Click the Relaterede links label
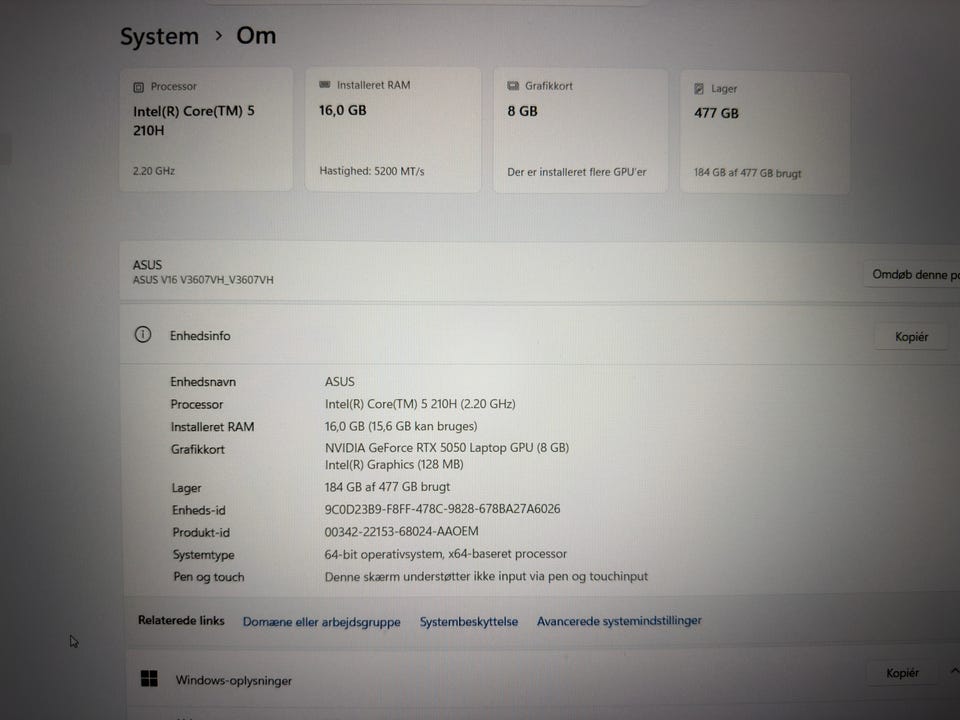960x720 pixels. tap(181, 620)
